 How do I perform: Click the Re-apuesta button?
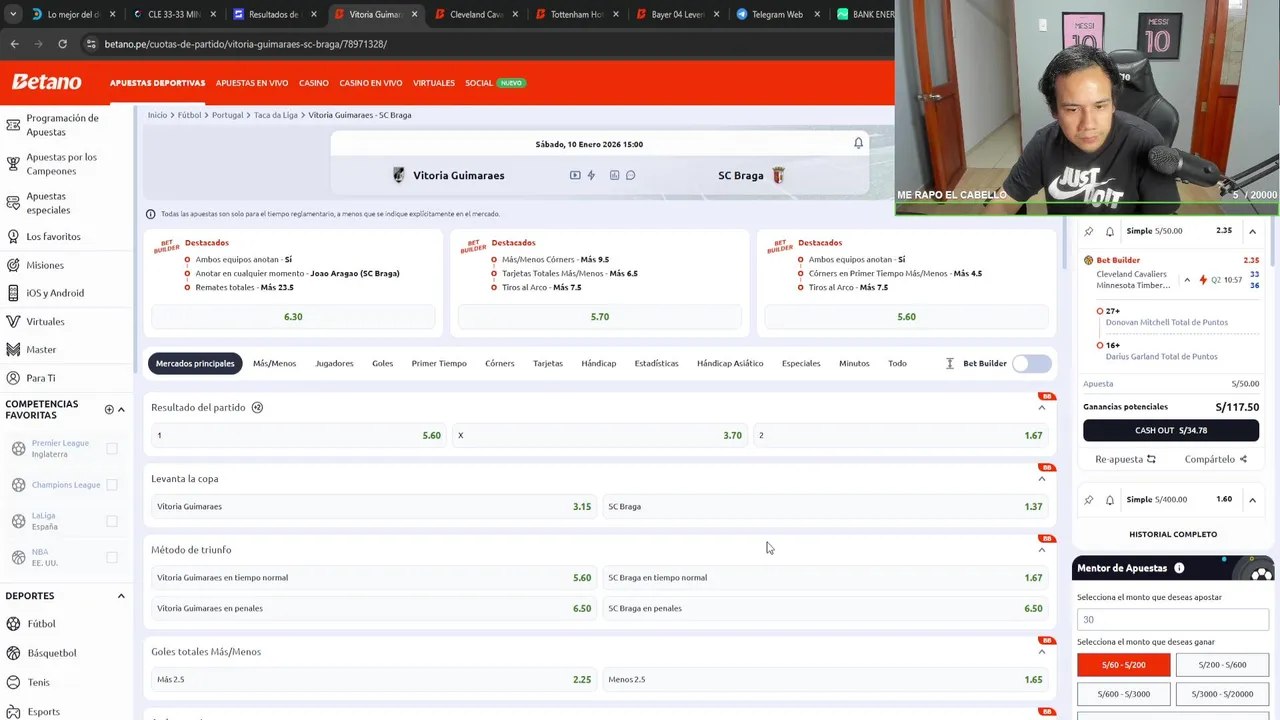1125,459
